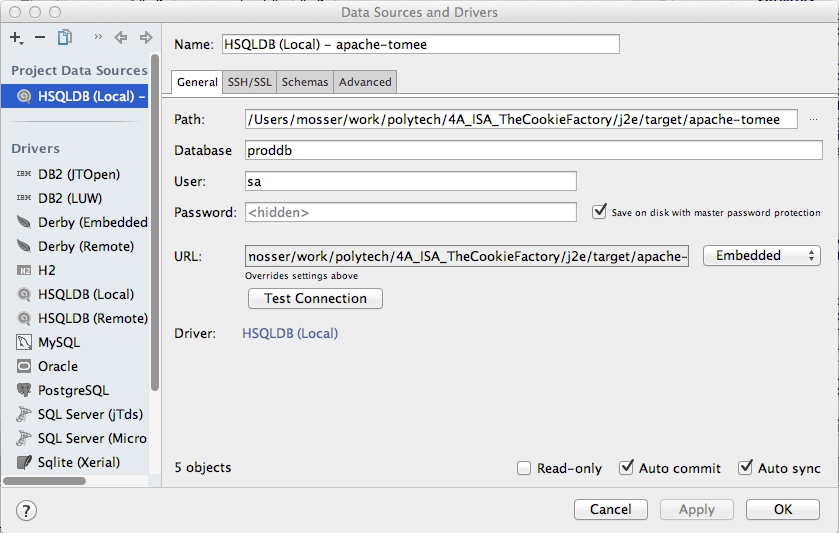
Task: Click the Oracle driver icon
Action: click(x=24, y=366)
